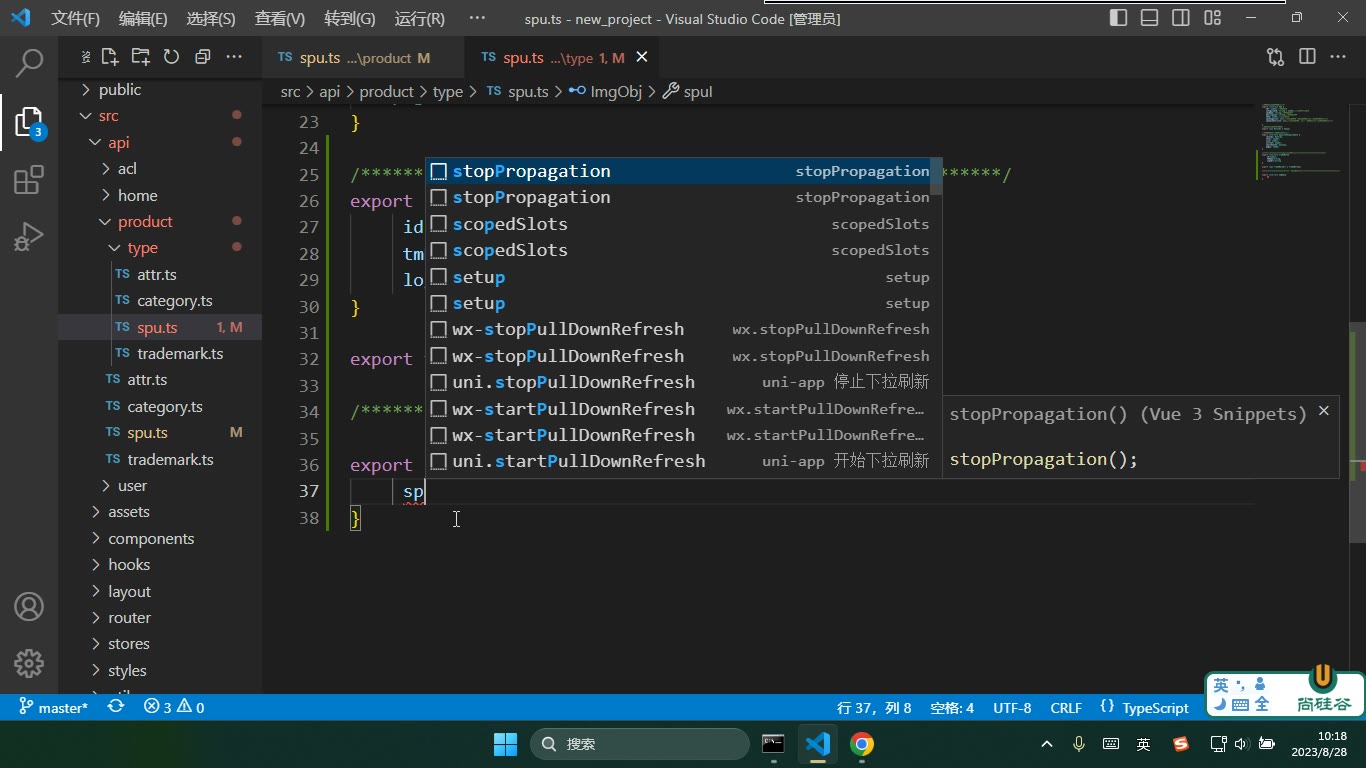Open the Customize Layout control
Viewport: 1366px width, 768px height.
[1212, 17]
